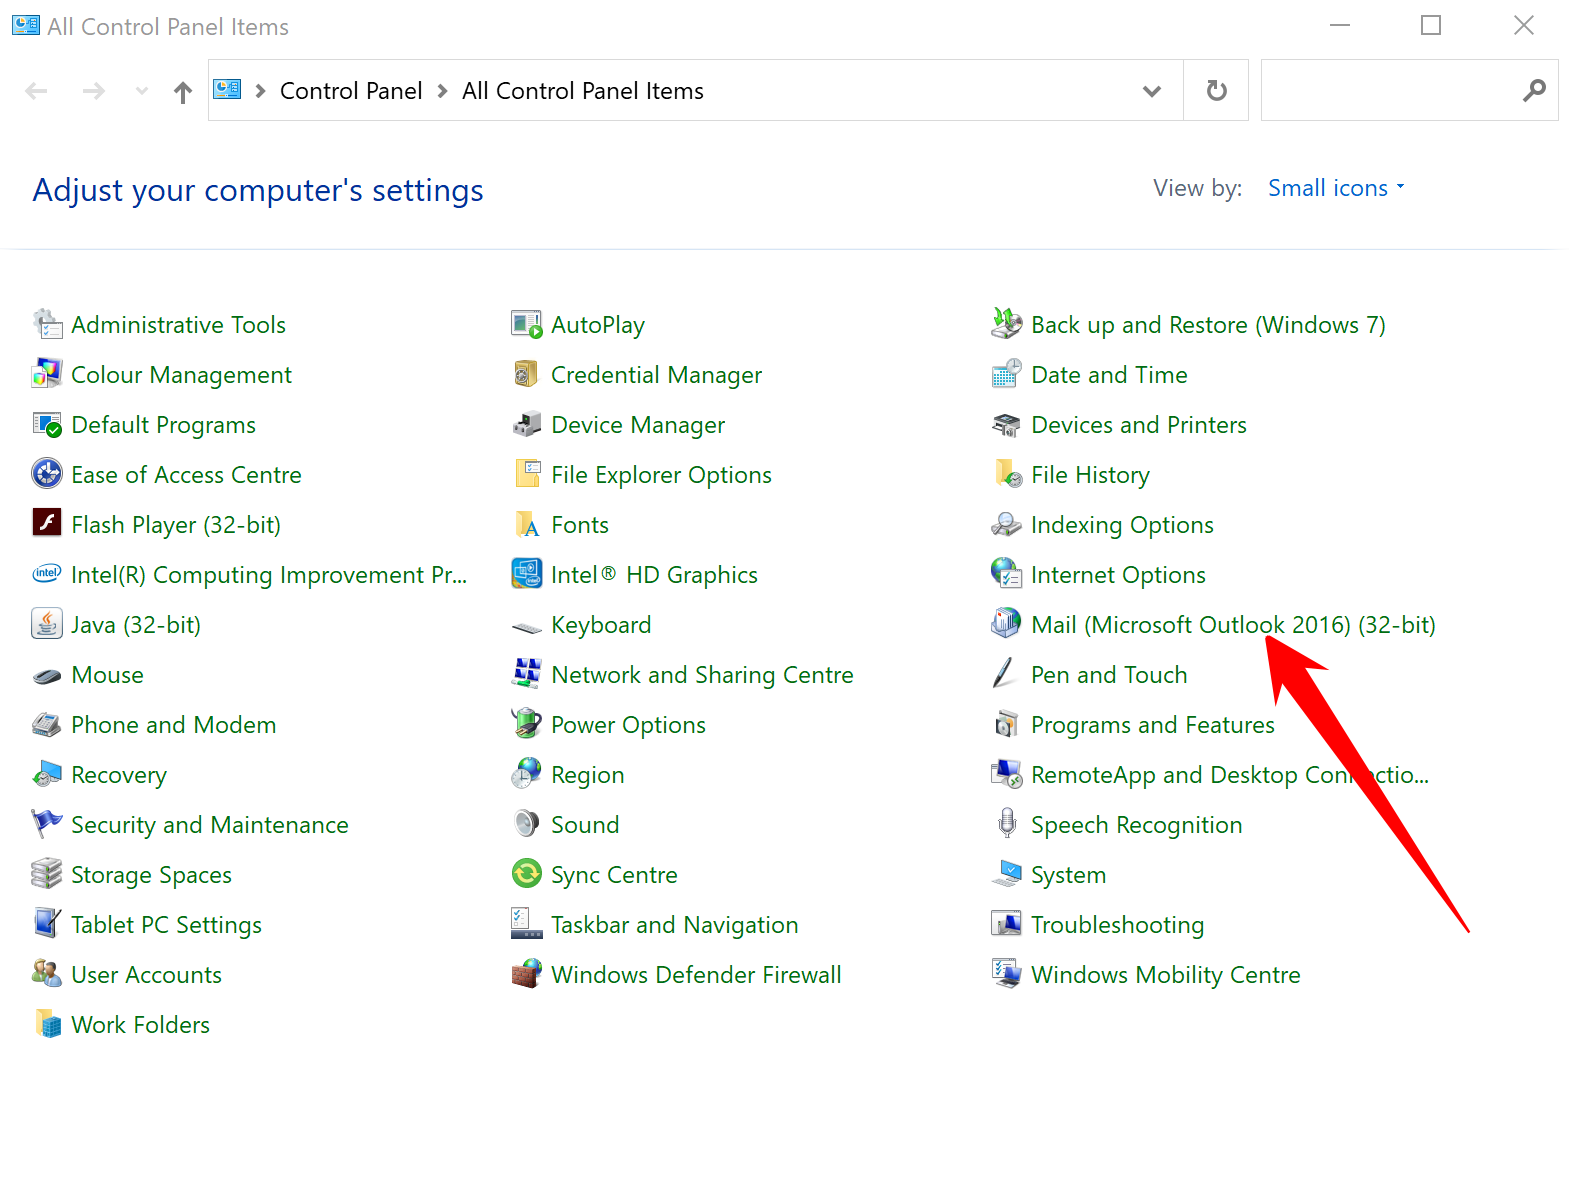Click the Phone and Modem icon
Viewport: 1569px width, 1180px height.
point(47,724)
